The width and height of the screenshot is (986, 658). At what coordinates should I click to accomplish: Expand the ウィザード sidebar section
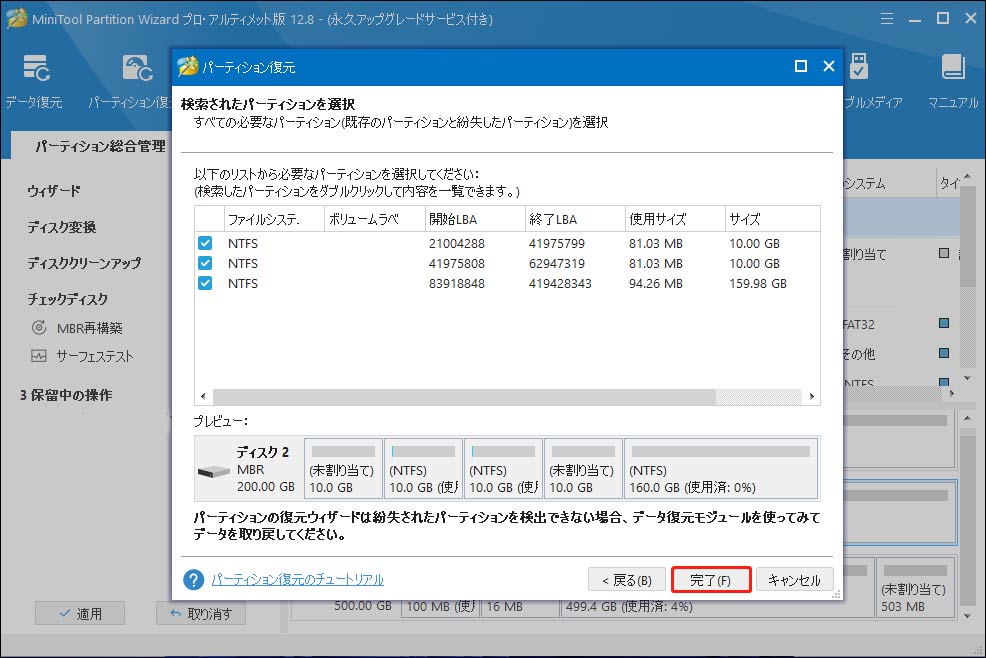54,191
